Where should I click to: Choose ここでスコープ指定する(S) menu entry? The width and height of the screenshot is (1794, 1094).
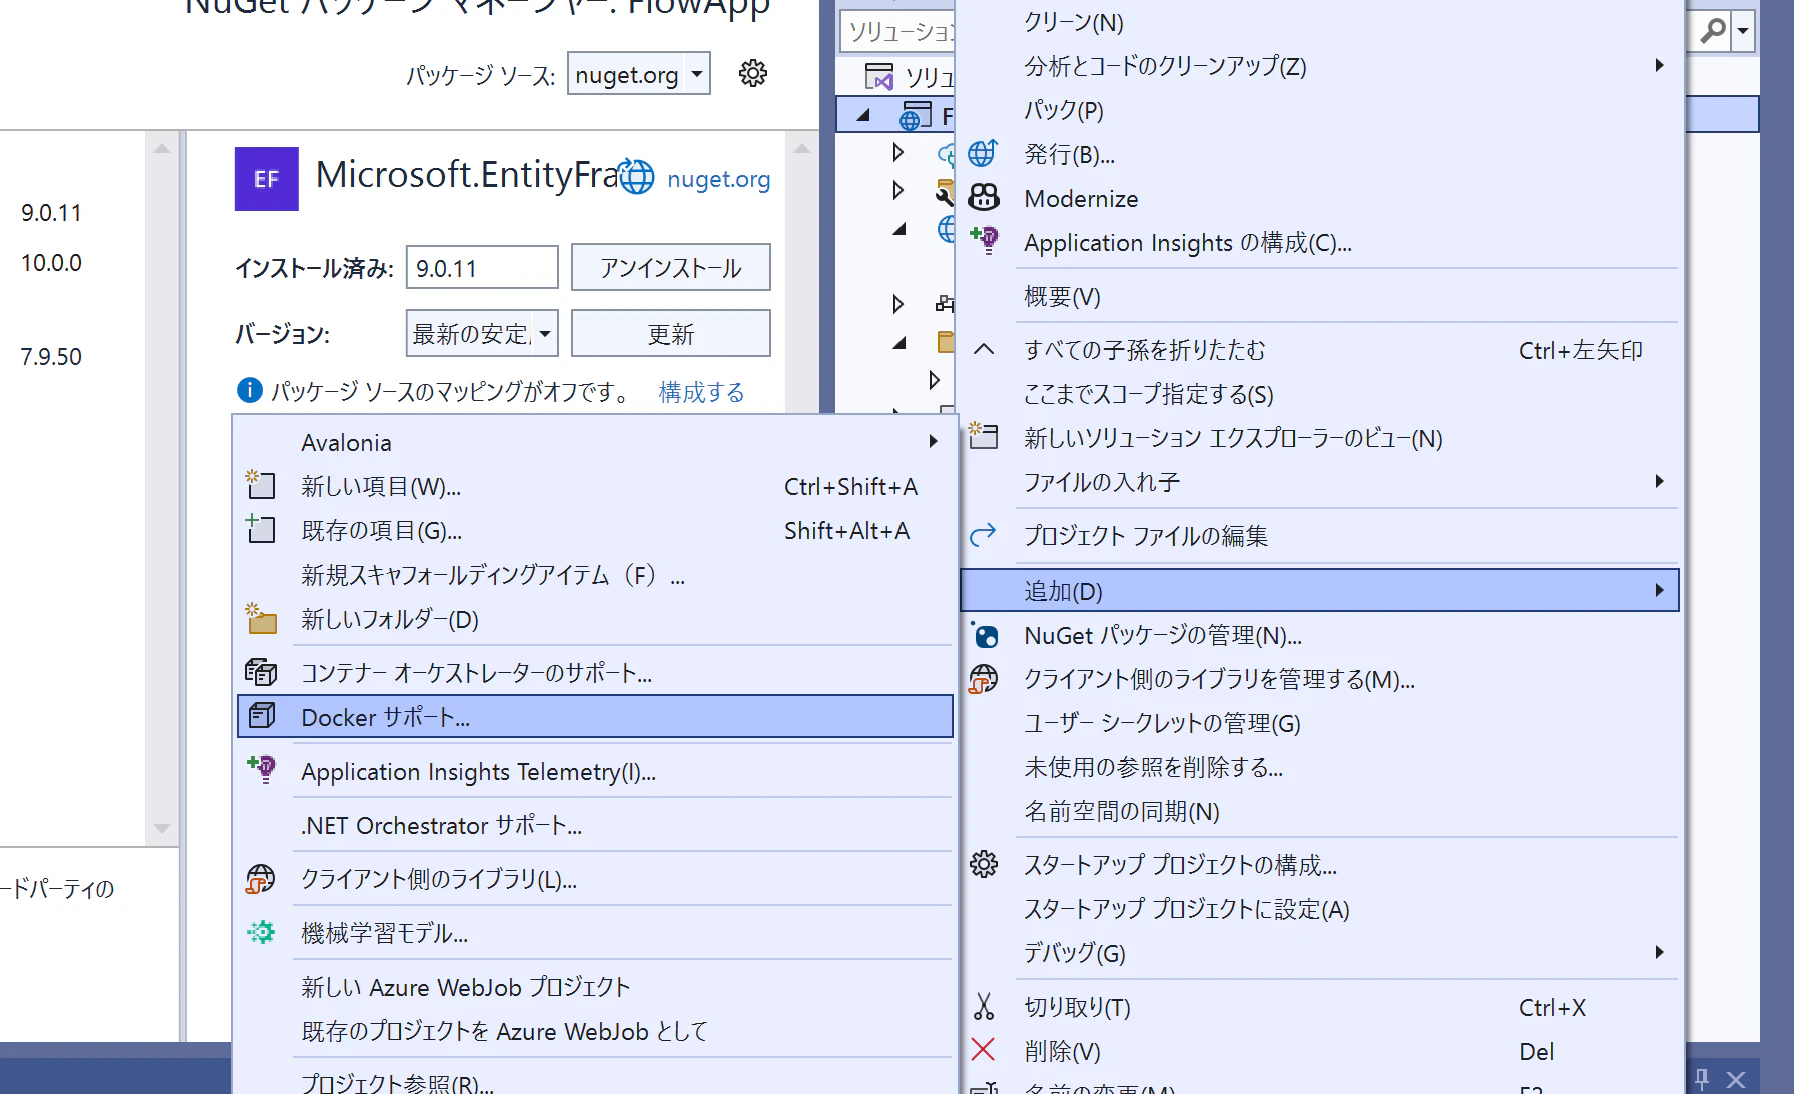1319,394
